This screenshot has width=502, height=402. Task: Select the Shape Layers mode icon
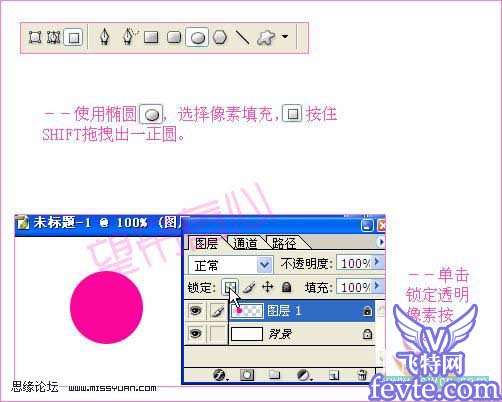(x=35, y=37)
